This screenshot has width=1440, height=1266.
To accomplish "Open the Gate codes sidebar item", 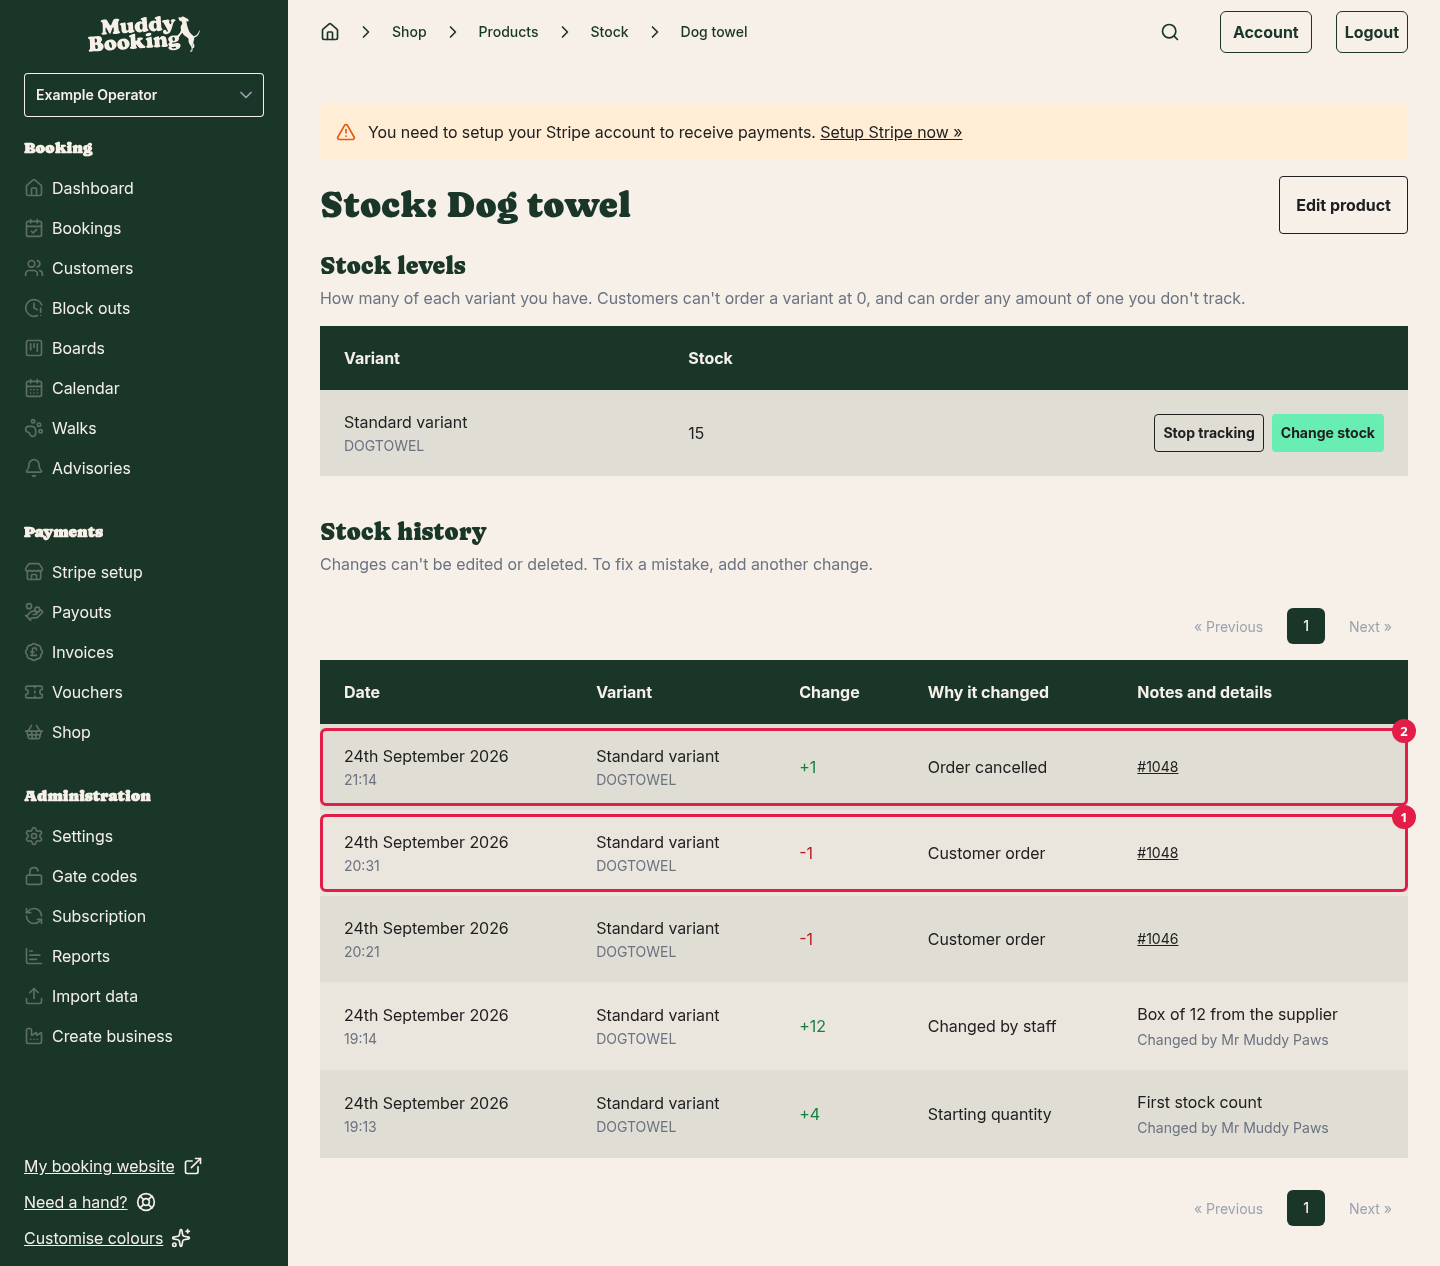I will 94,876.
